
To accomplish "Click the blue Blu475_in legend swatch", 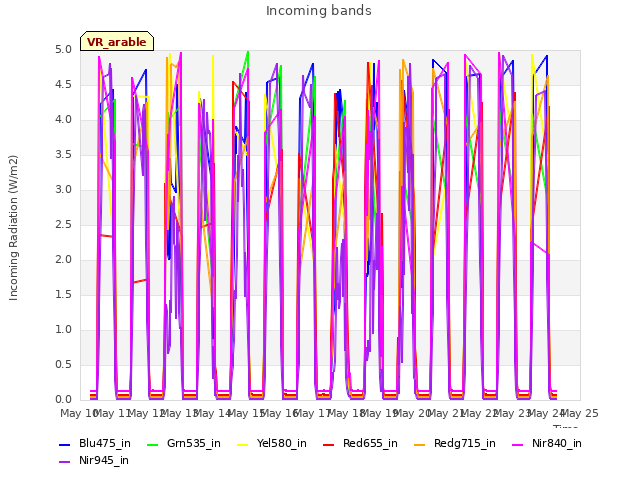I will [x=64, y=444].
